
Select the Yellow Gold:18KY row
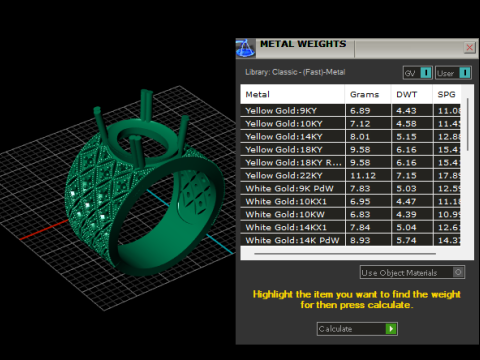click(x=350, y=150)
